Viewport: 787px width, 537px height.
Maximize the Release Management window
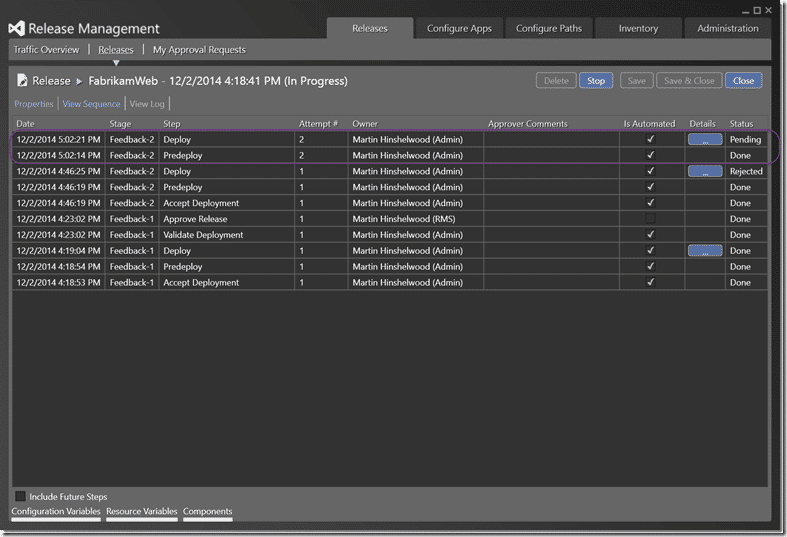tap(757, 10)
